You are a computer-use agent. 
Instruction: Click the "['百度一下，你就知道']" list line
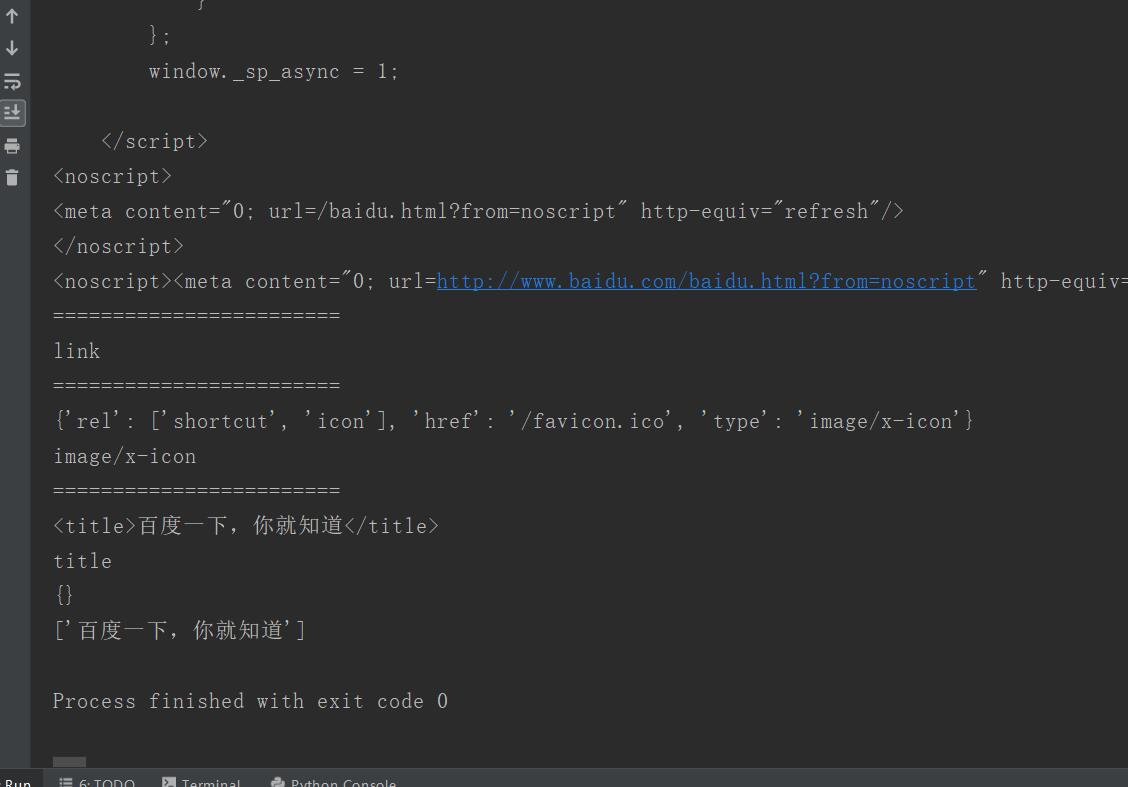[180, 630]
